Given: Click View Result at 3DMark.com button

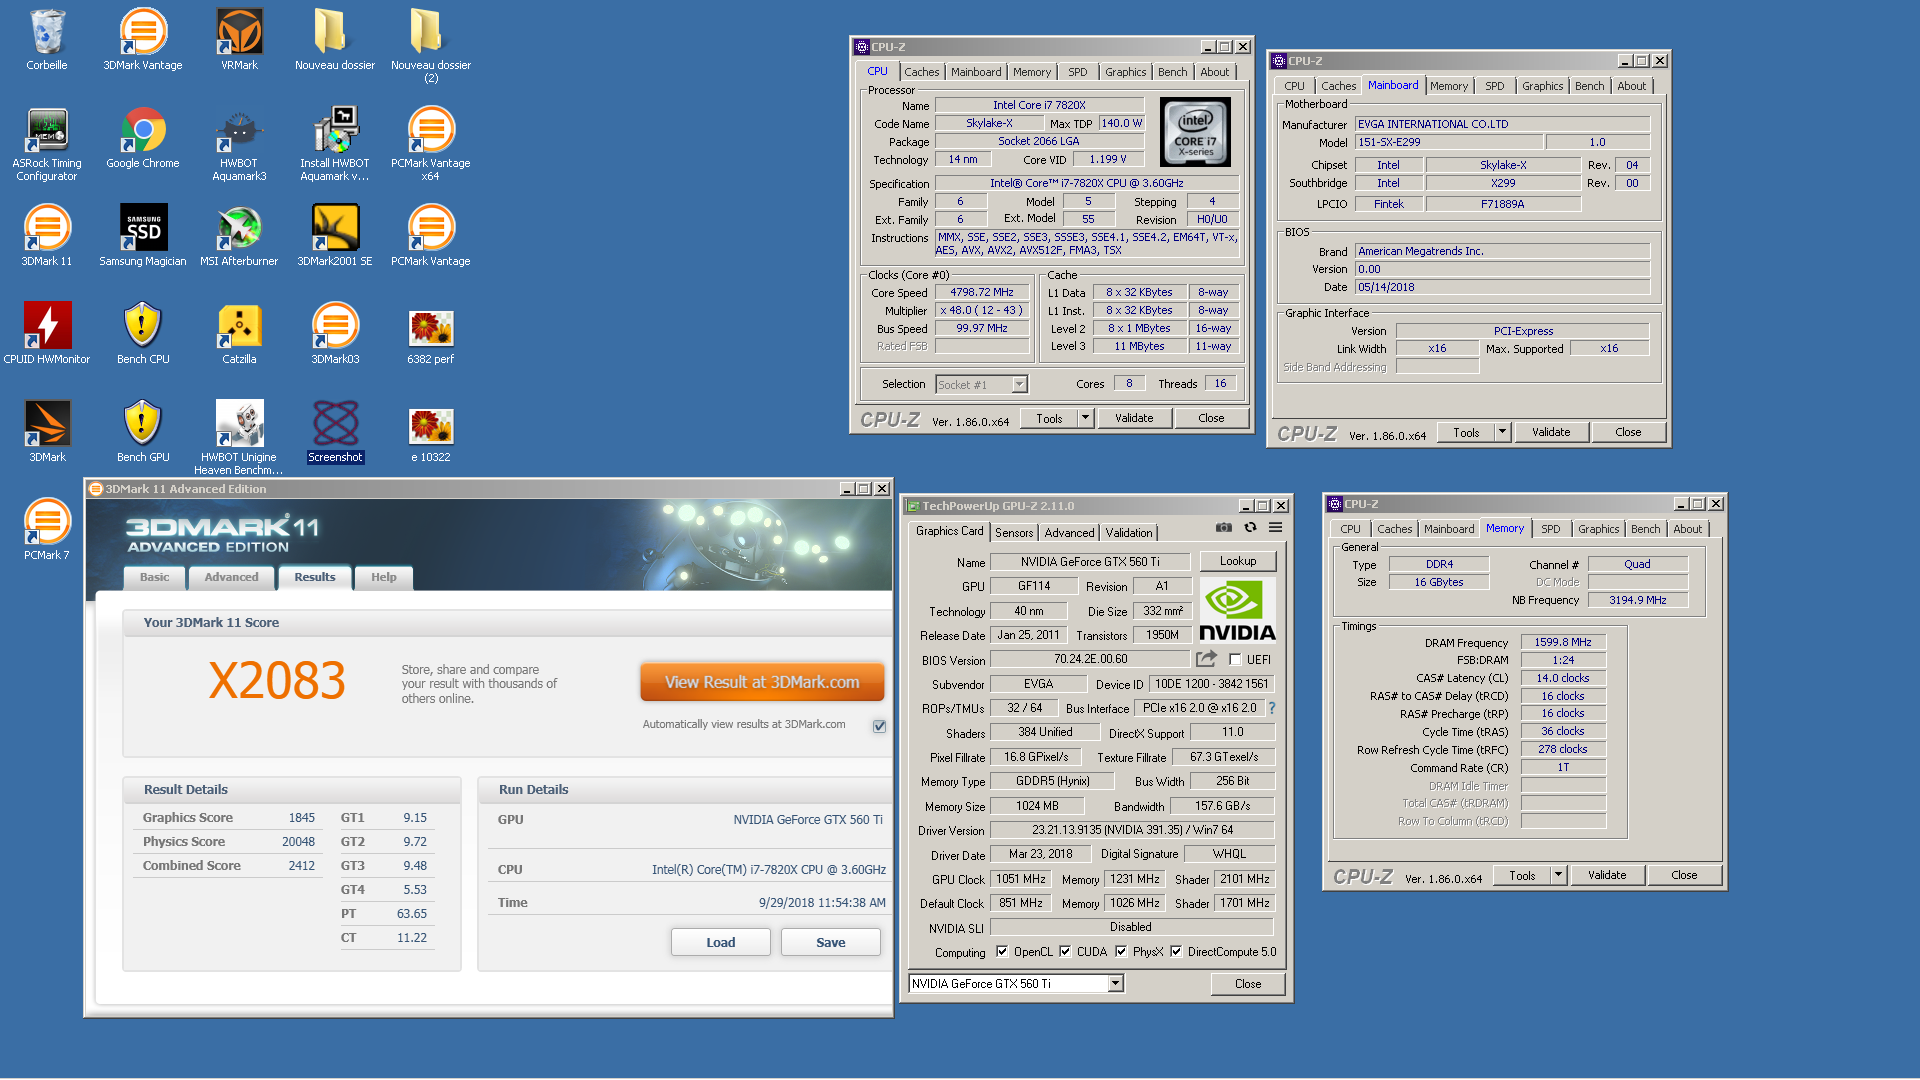Looking at the screenshot, I should (762, 682).
